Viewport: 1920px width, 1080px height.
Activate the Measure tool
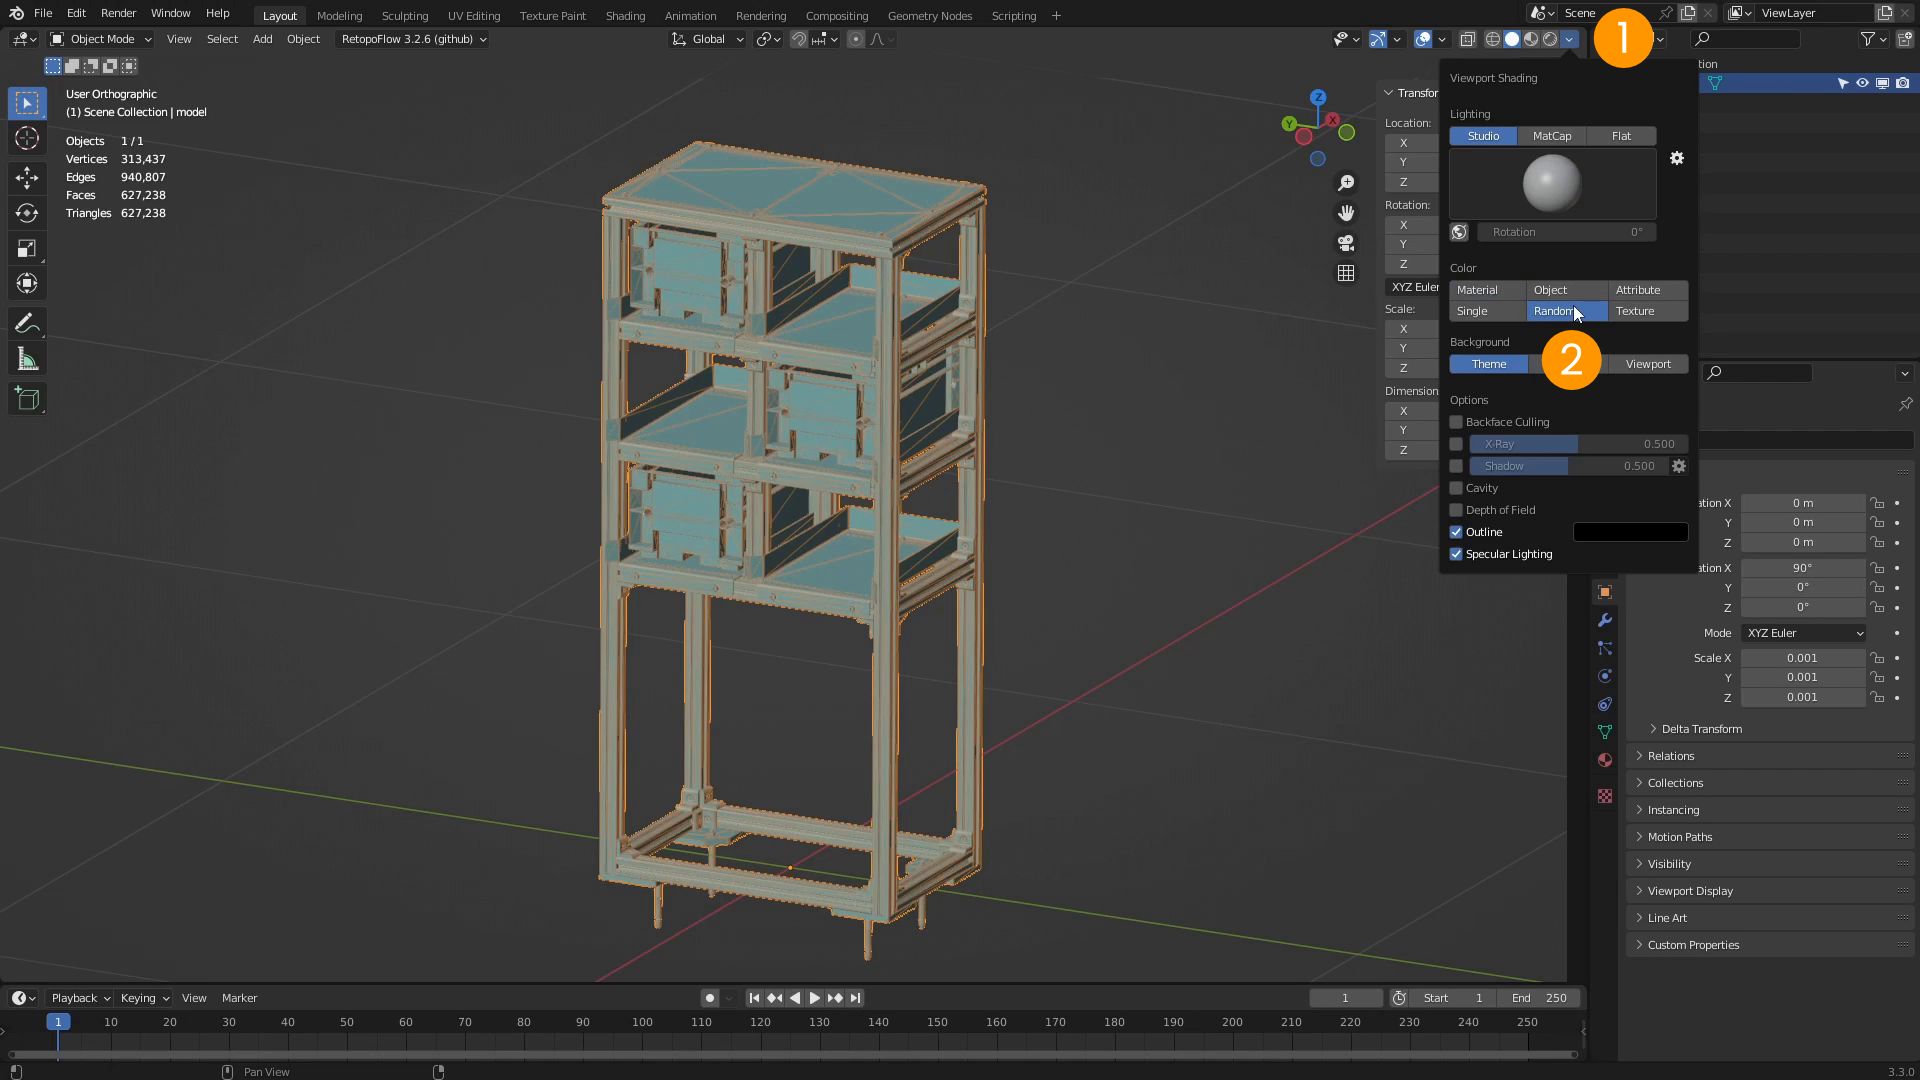[27, 358]
